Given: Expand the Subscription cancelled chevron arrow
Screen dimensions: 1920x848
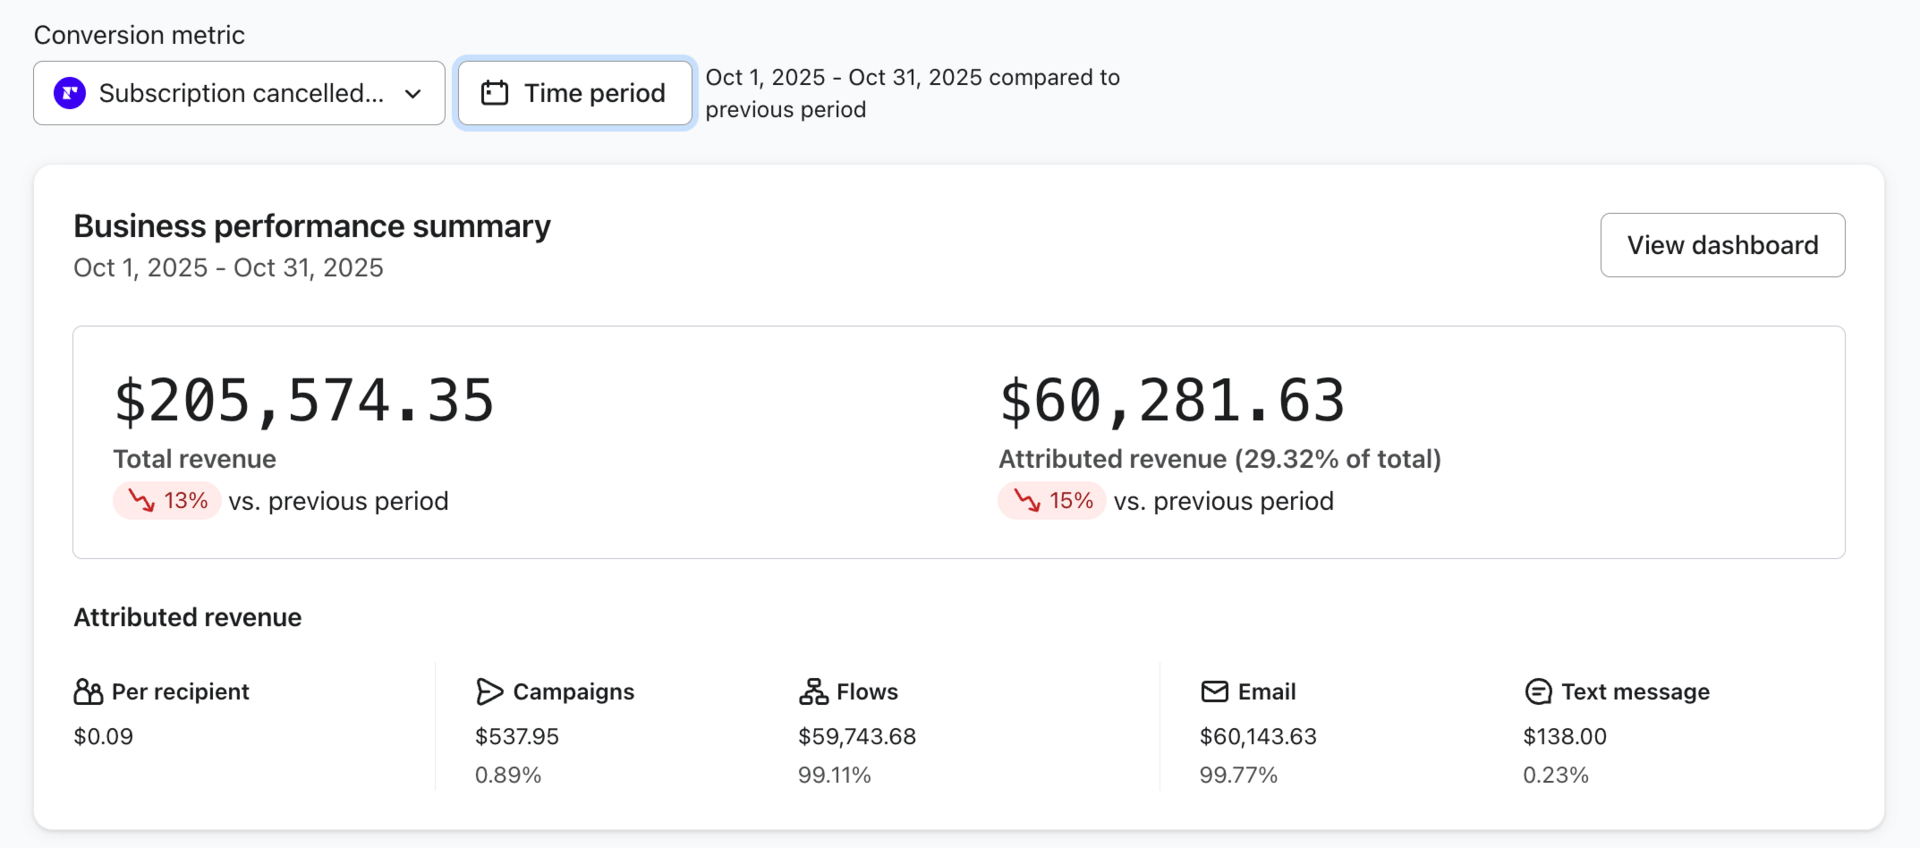Looking at the screenshot, I should [x=413, y=94].
